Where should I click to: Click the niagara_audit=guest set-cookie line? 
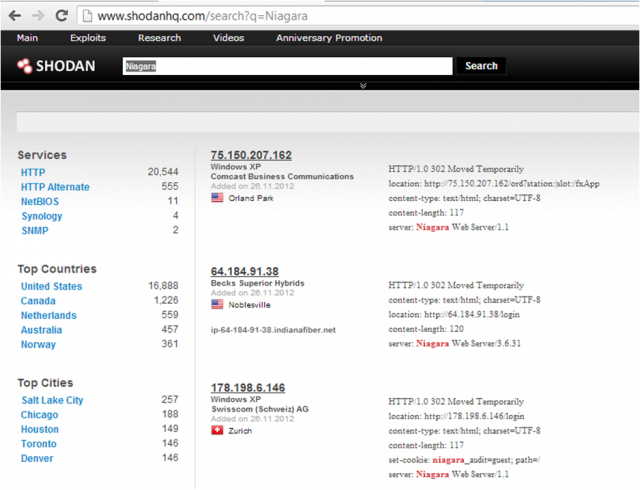(x=464, y=460)
